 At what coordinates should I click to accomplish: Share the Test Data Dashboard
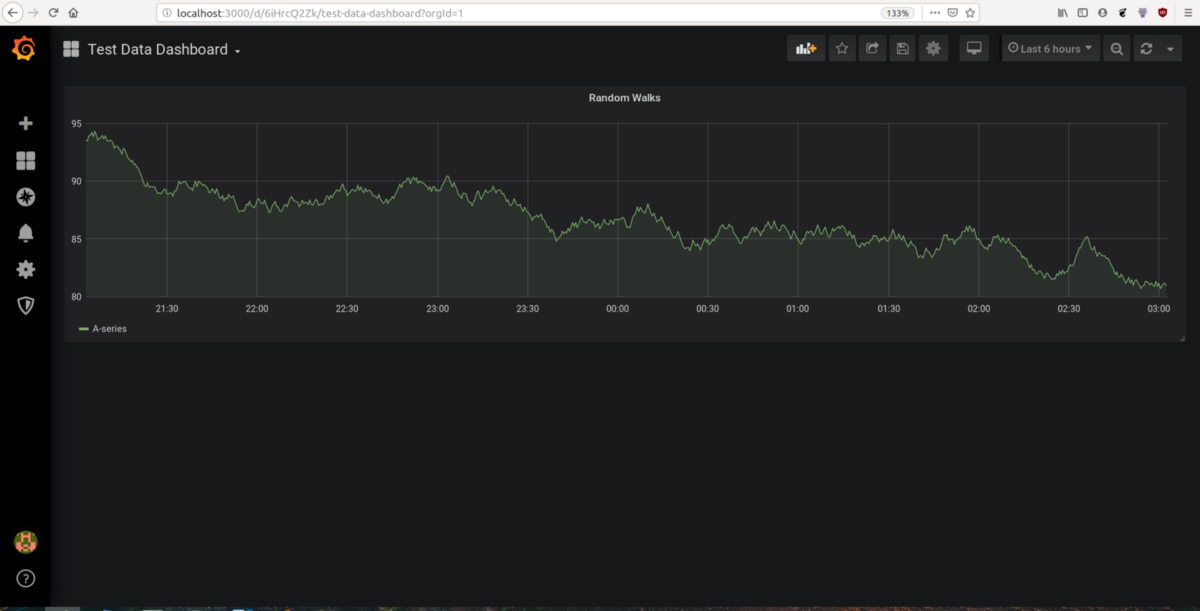click(872, 48)
